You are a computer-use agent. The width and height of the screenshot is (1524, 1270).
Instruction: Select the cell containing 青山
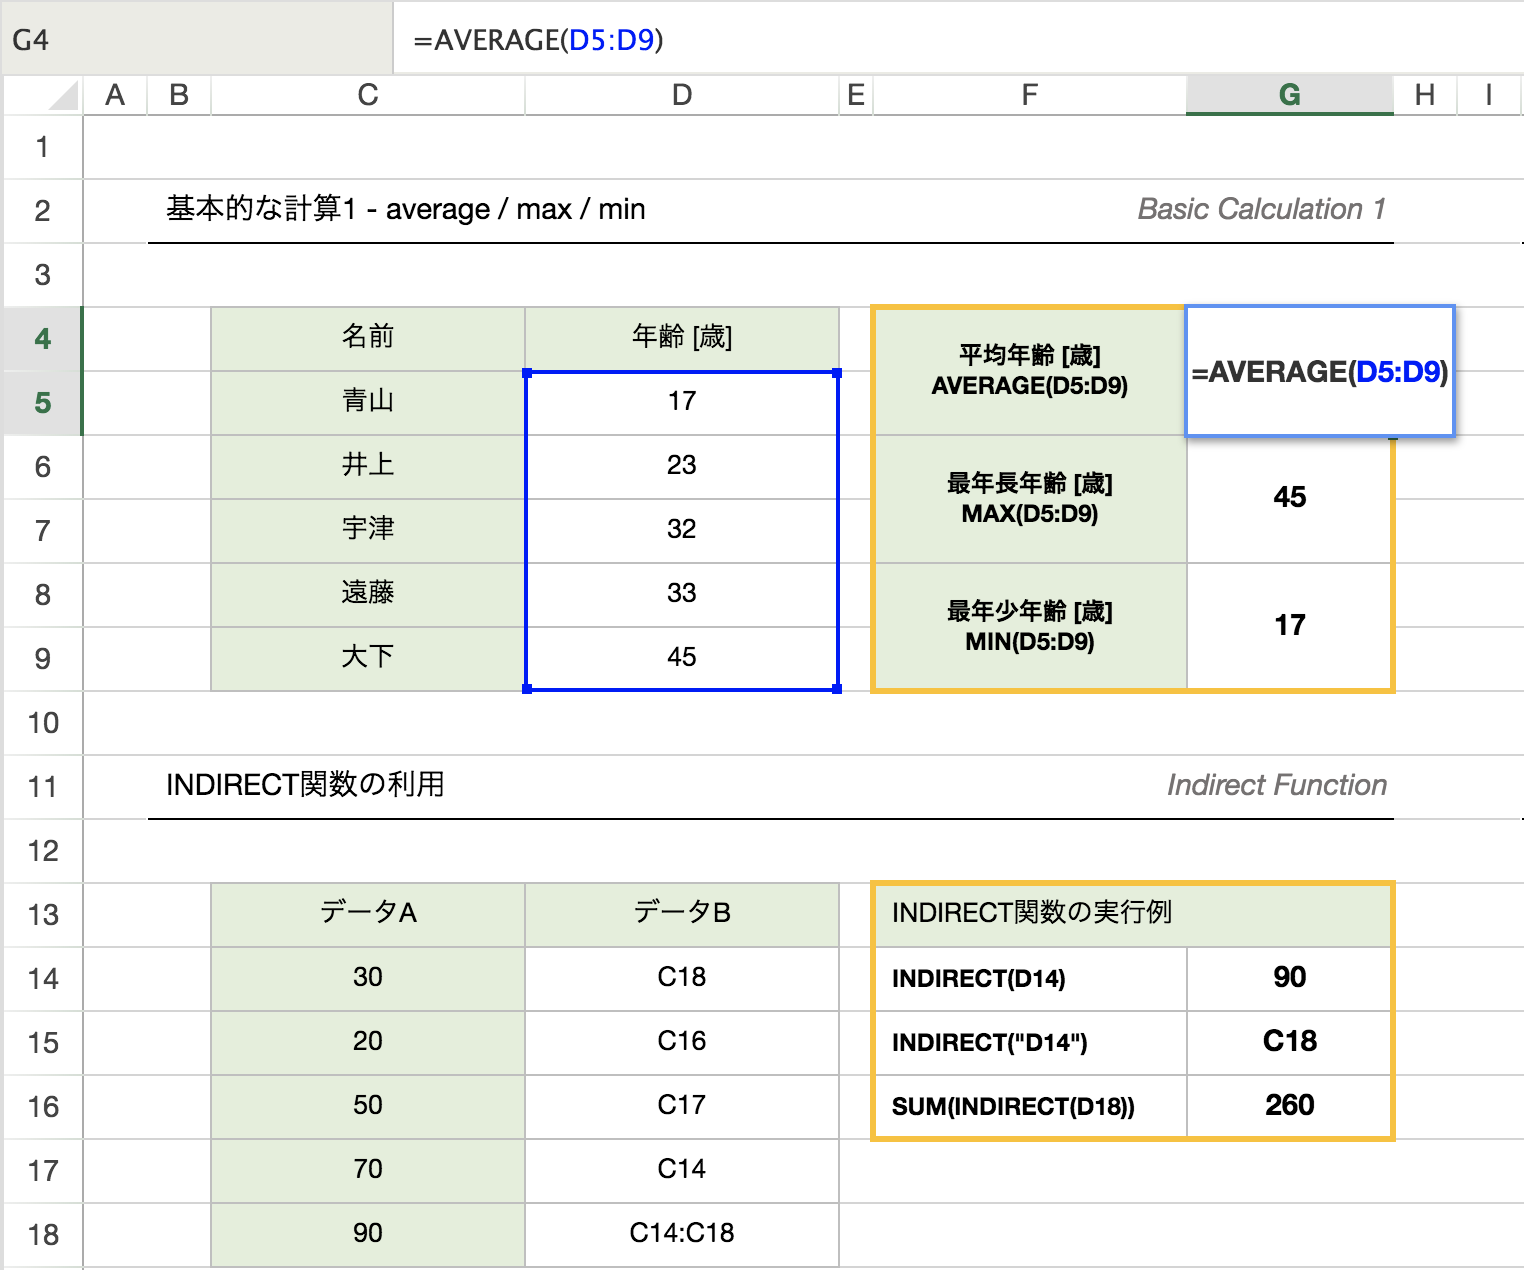click(368, 403)
